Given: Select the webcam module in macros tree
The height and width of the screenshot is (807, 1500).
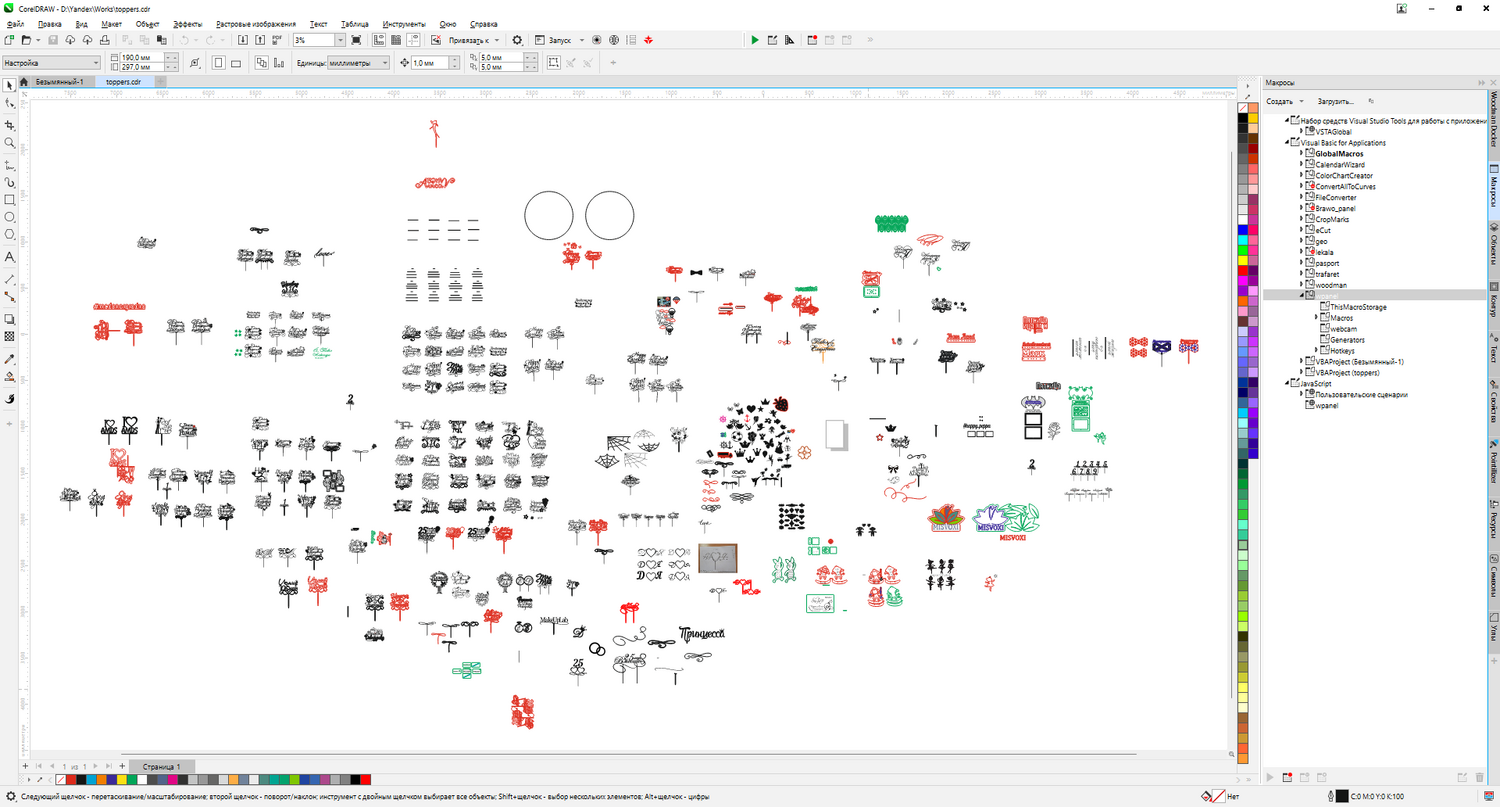Looking at the screenshot, I should click(x=1343, y=329).
